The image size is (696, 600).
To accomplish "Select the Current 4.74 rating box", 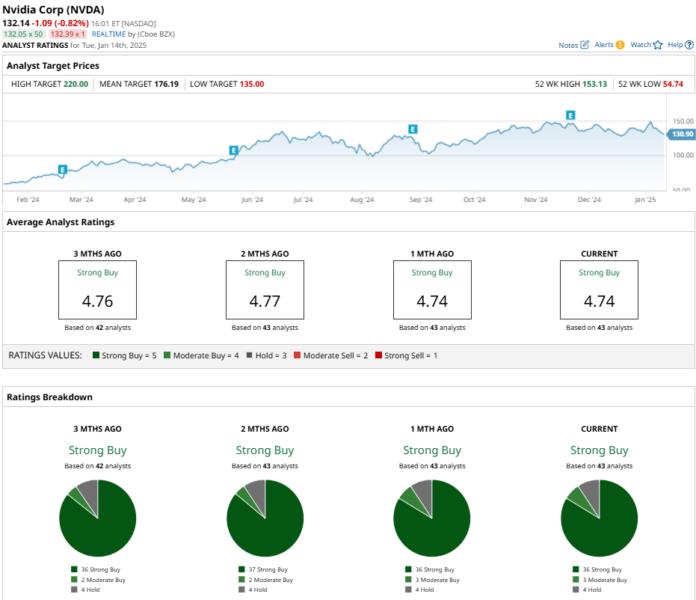I will tap(599, 290).
